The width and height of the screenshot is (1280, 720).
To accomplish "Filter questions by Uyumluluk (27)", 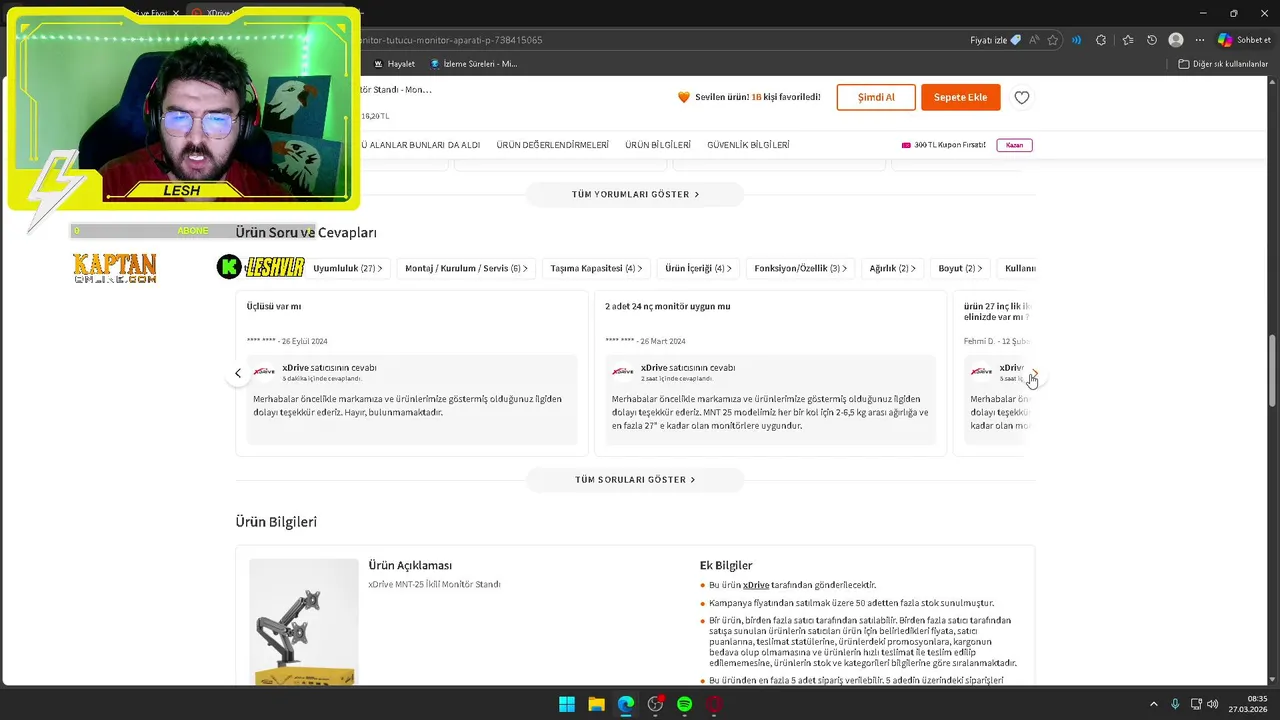I will 347,268.
